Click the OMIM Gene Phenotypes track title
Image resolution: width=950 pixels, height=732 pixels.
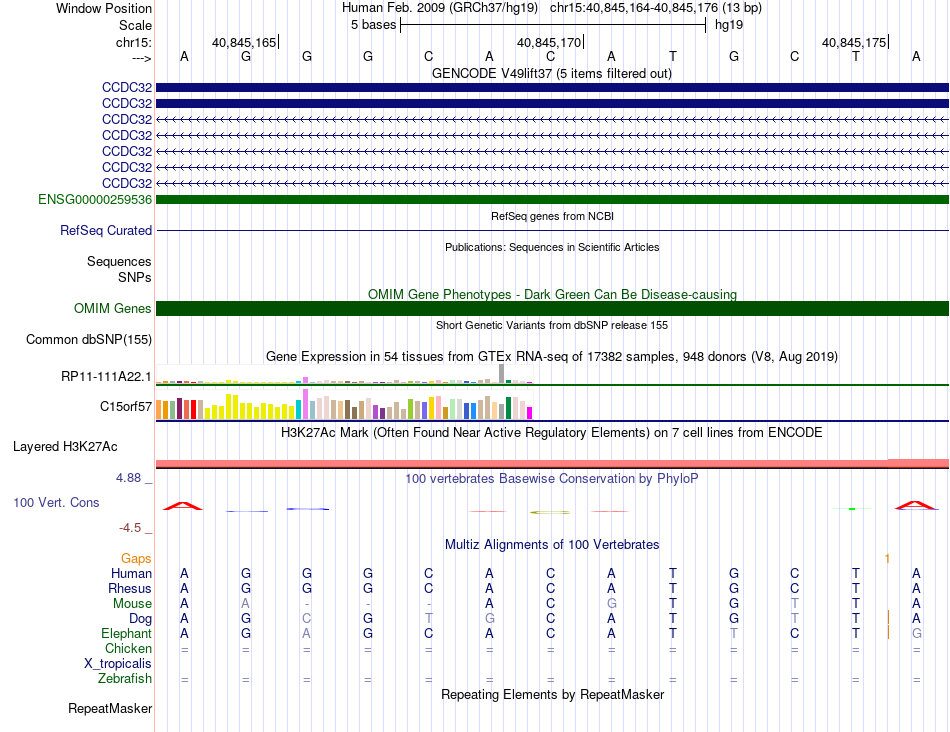click(552, 294)
